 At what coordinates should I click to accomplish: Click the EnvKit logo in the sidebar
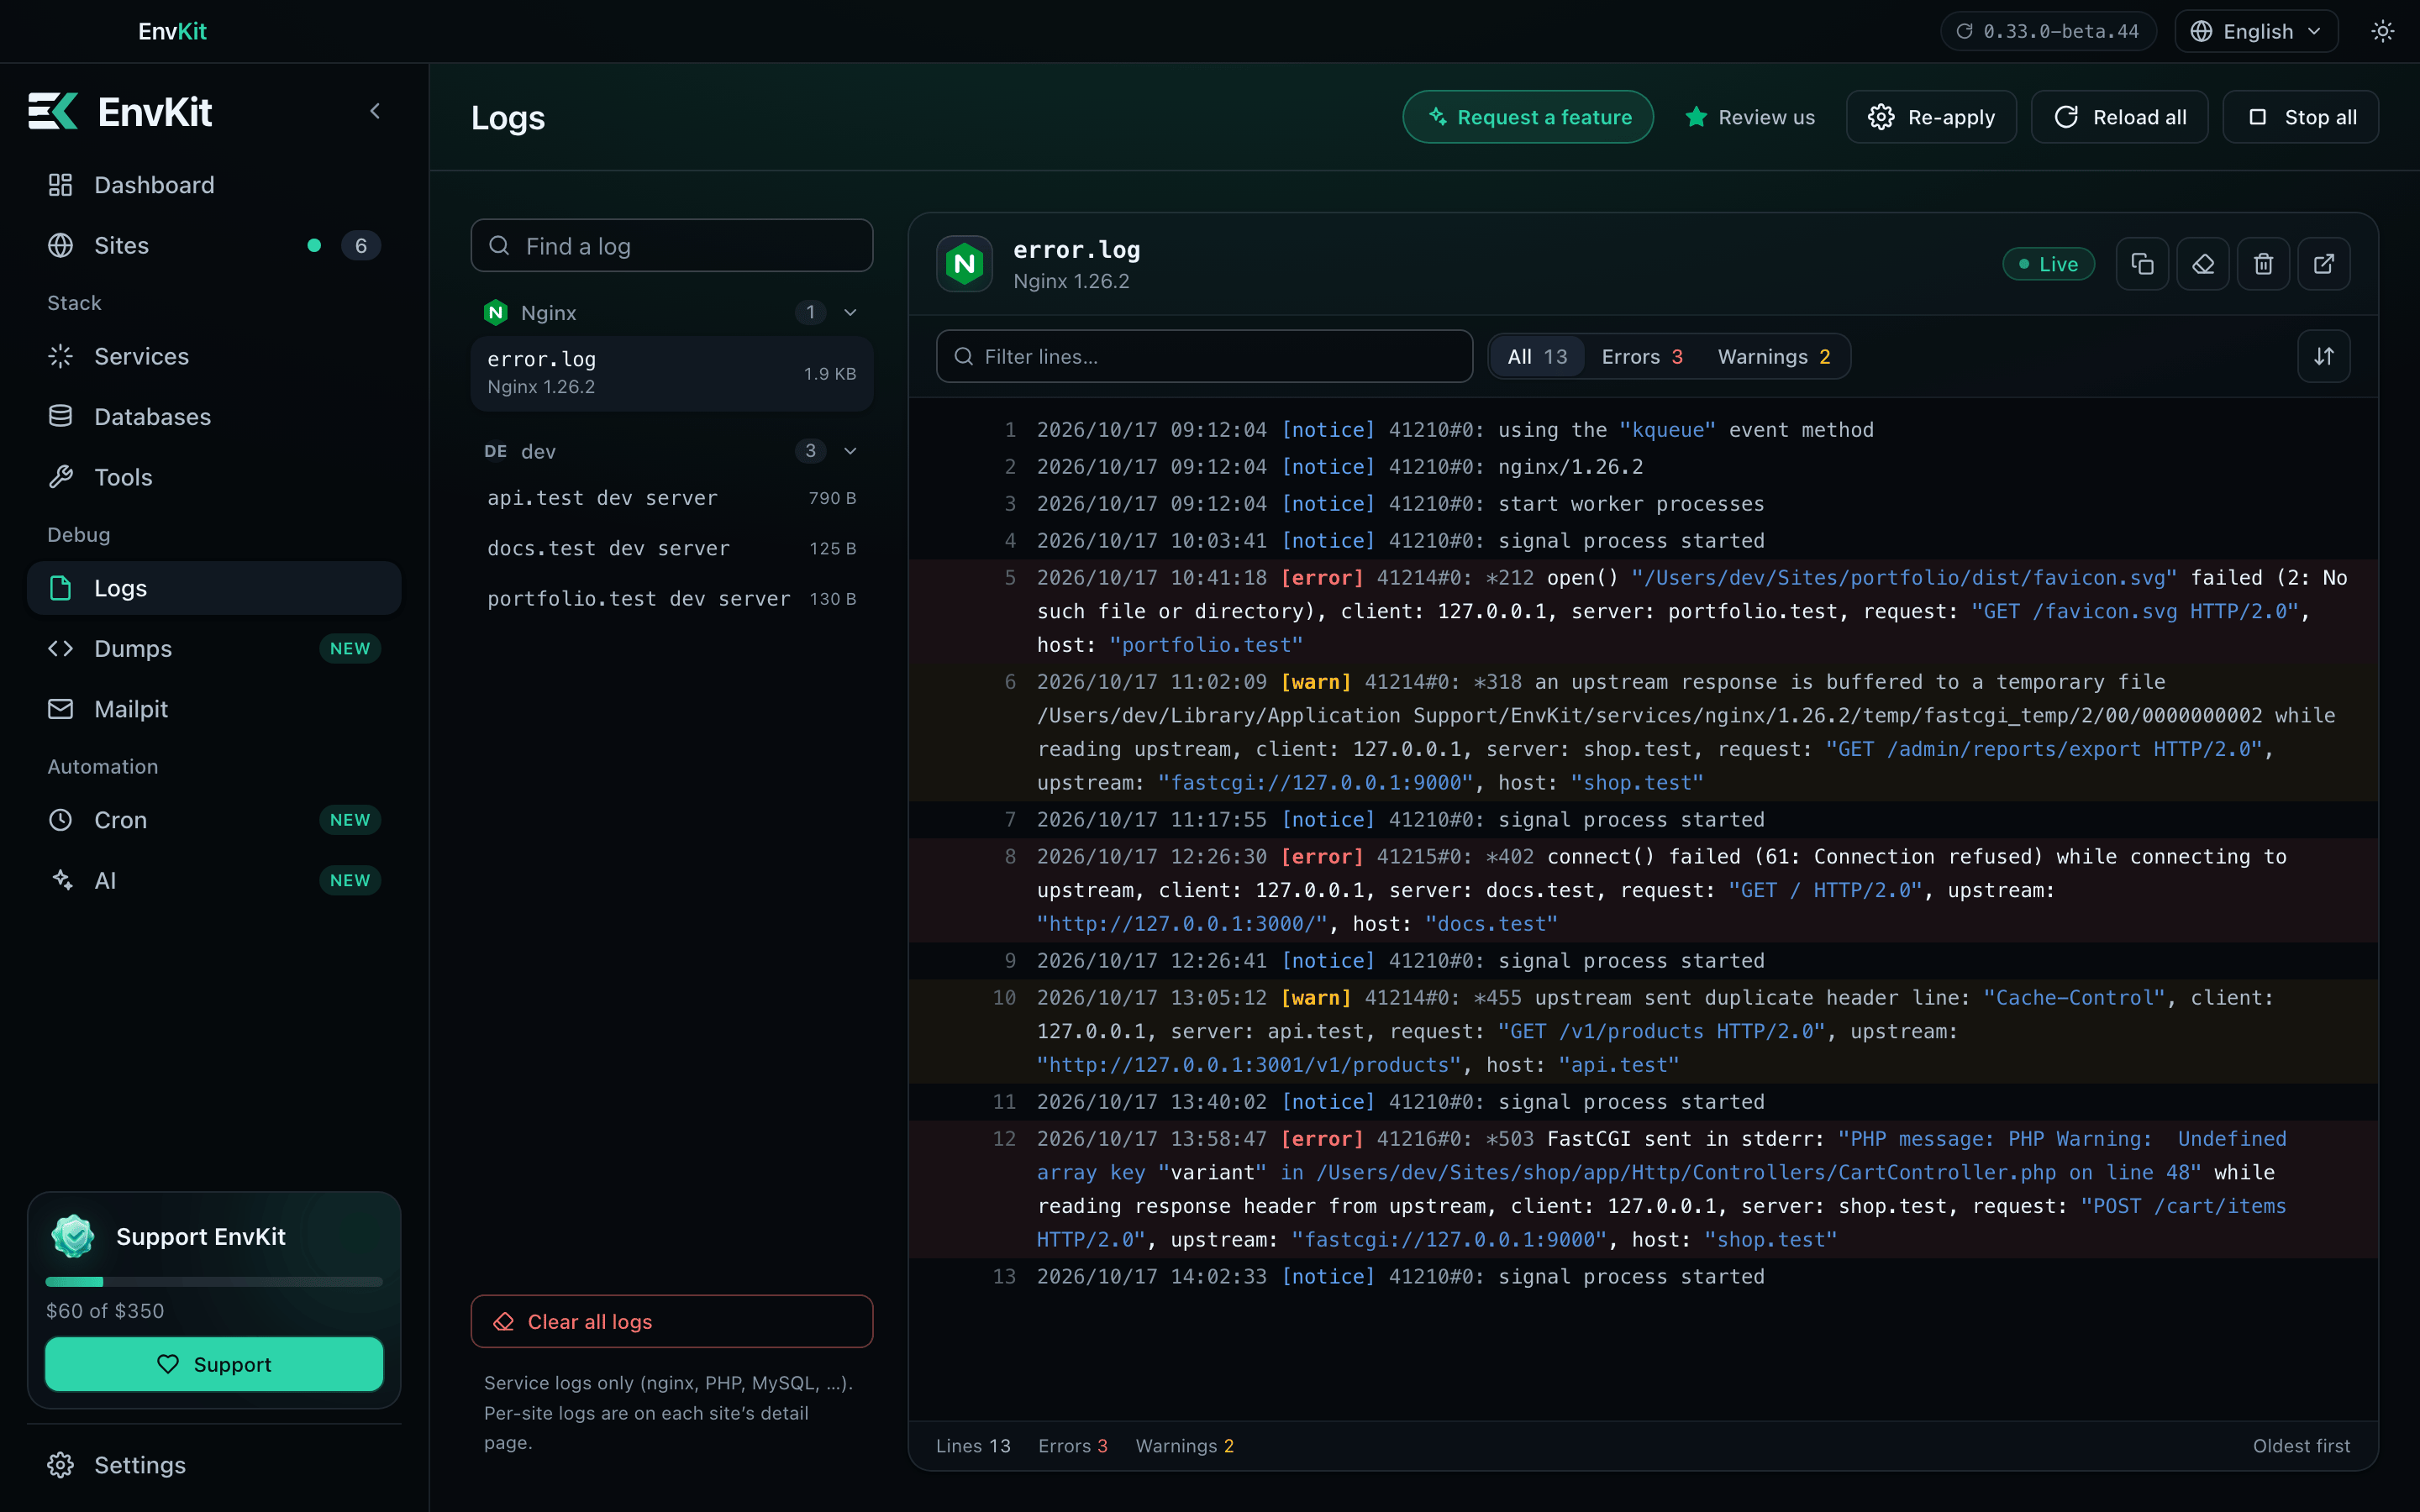[120, 111]
